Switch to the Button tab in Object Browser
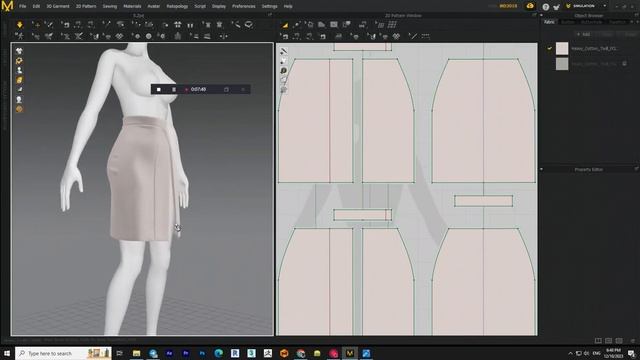This screenshot has height=360, width=640. coord(568,22)
